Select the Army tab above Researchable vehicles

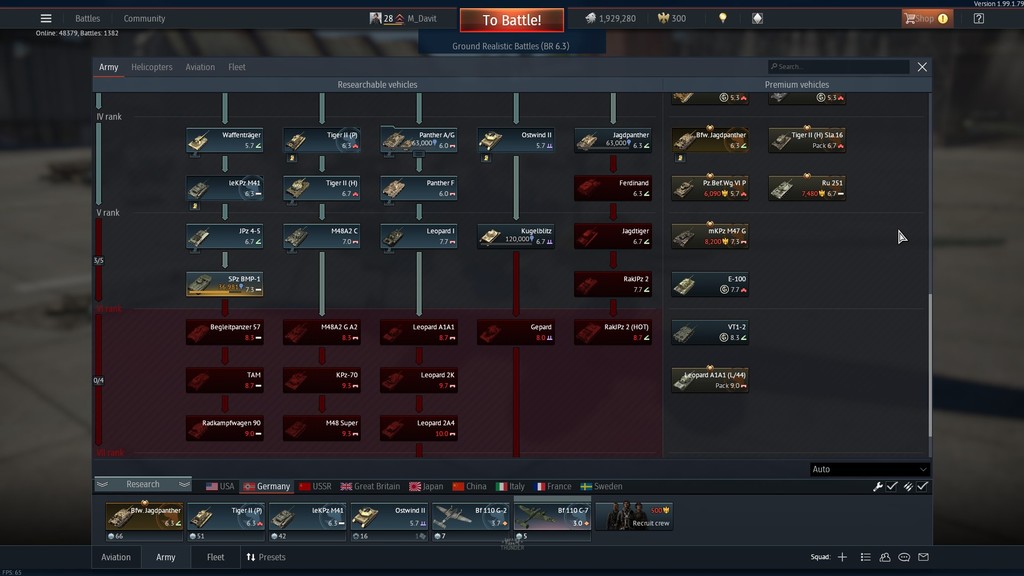pos(108,67)
